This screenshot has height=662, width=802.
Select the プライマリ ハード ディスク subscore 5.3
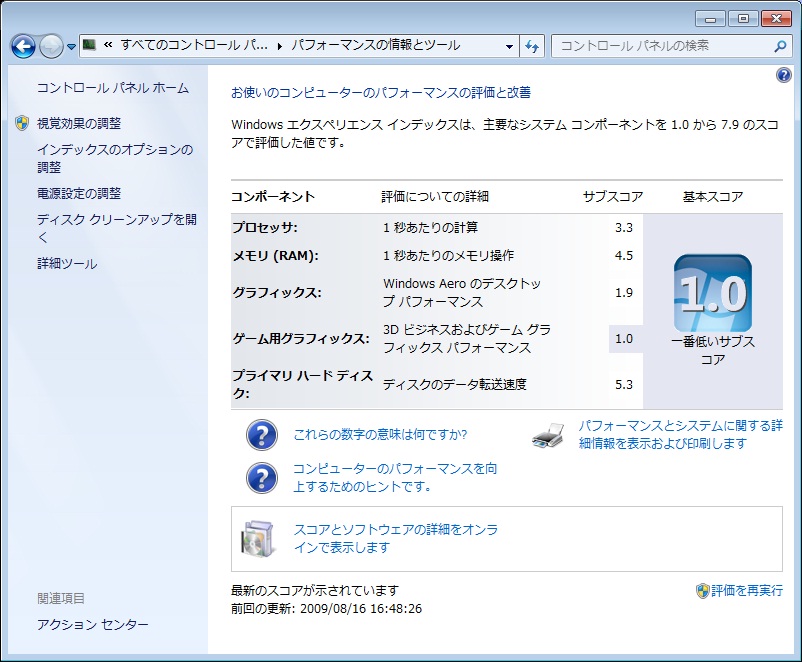tap(623, 385)
